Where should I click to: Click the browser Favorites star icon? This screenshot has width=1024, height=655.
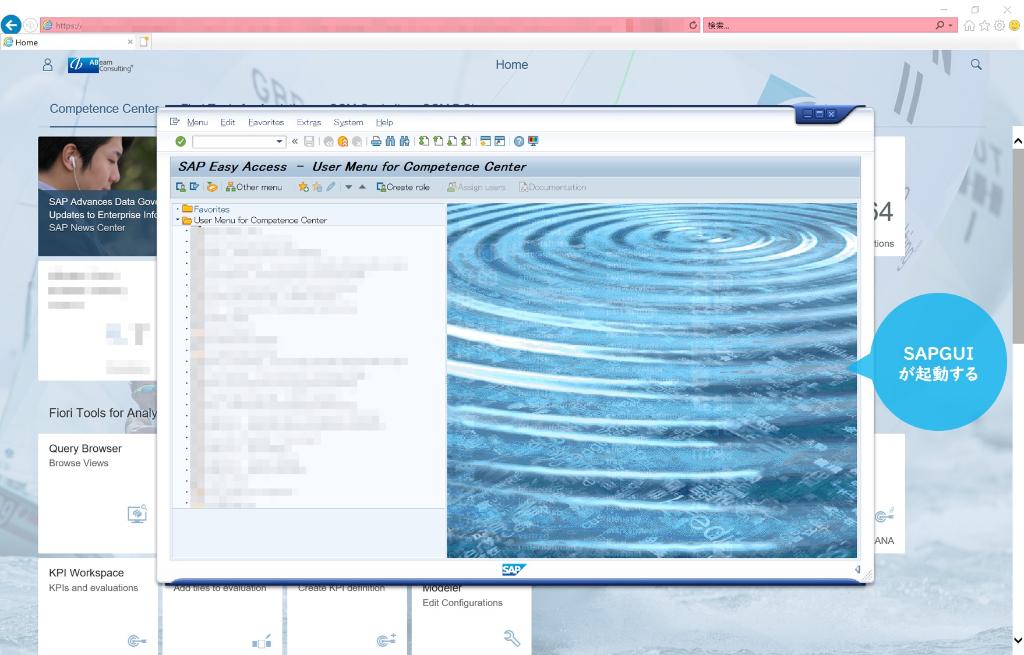pyautogui.click(x=984, y=25)
